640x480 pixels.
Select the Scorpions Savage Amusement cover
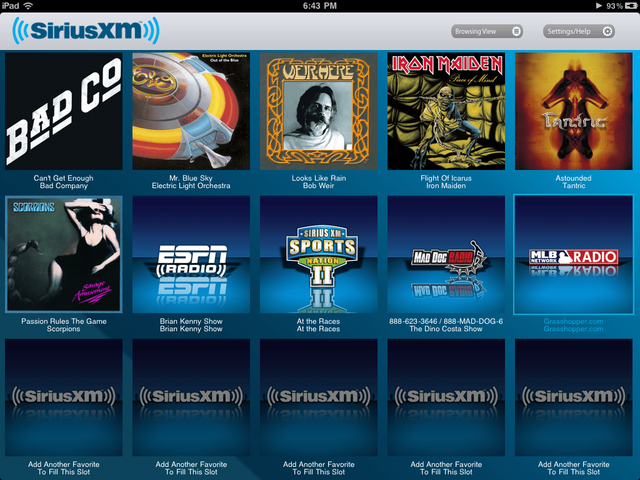pos(64,254)
